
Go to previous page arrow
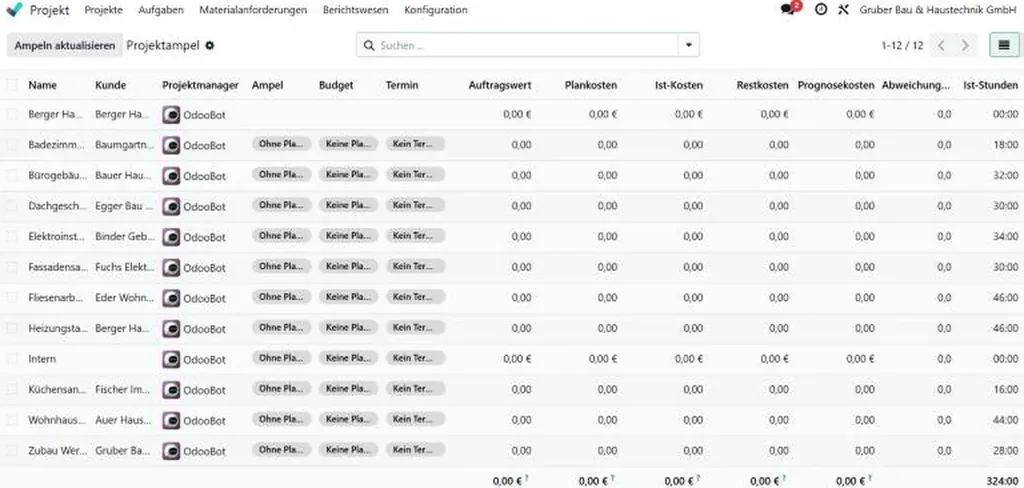pos(941,46)
